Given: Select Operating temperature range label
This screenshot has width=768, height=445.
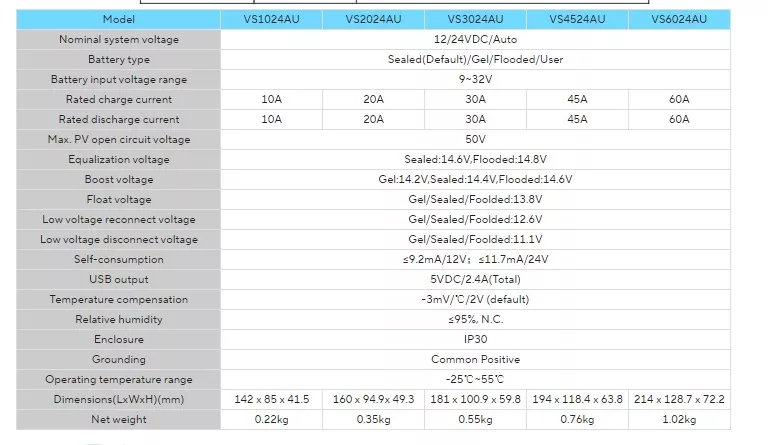Looking at the screenshot, I should (x=119, y=380).
